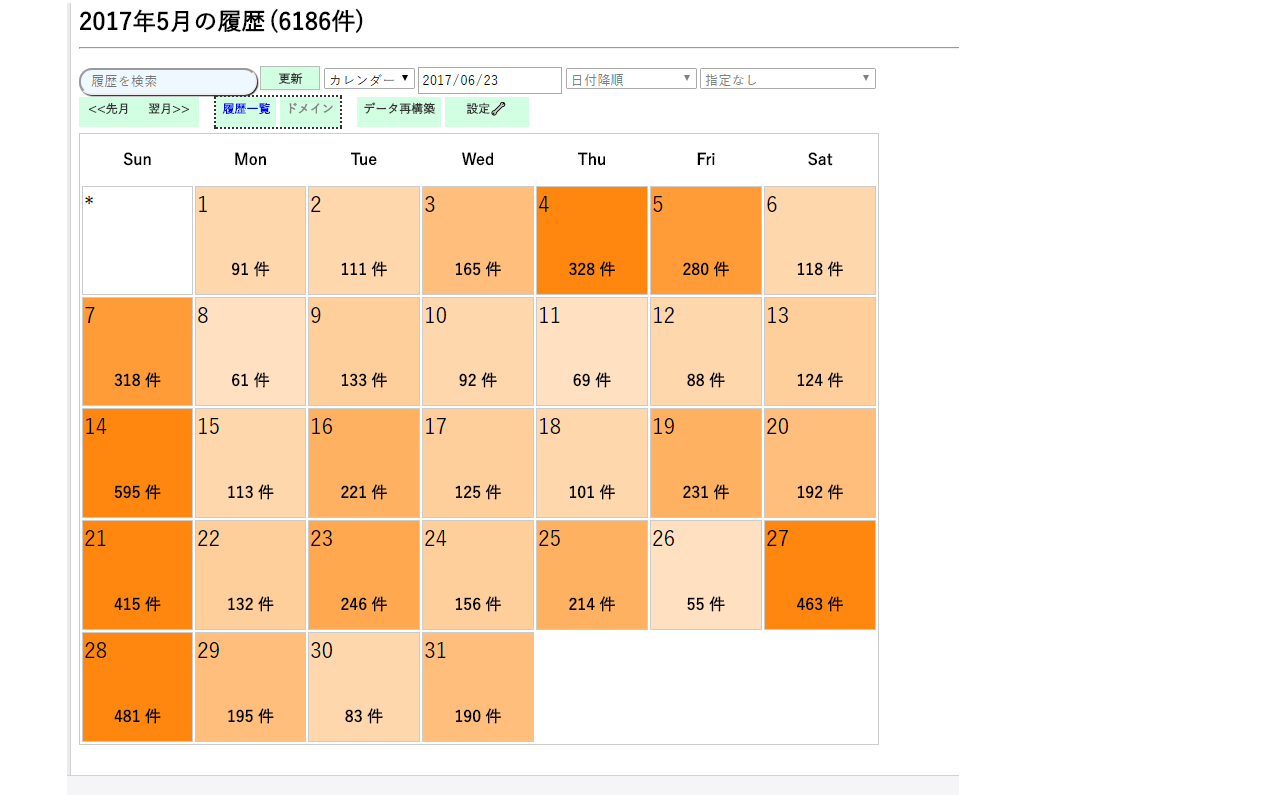
Task: Open May 2 cell with 111 件
Action: (364, 240)
